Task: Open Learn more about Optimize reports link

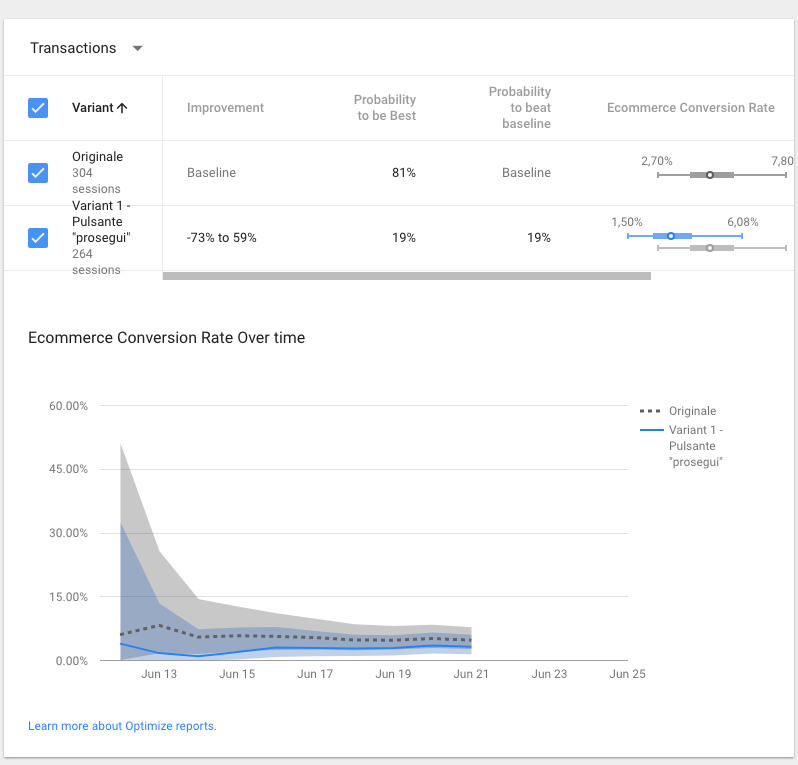Action: (122, 726)
